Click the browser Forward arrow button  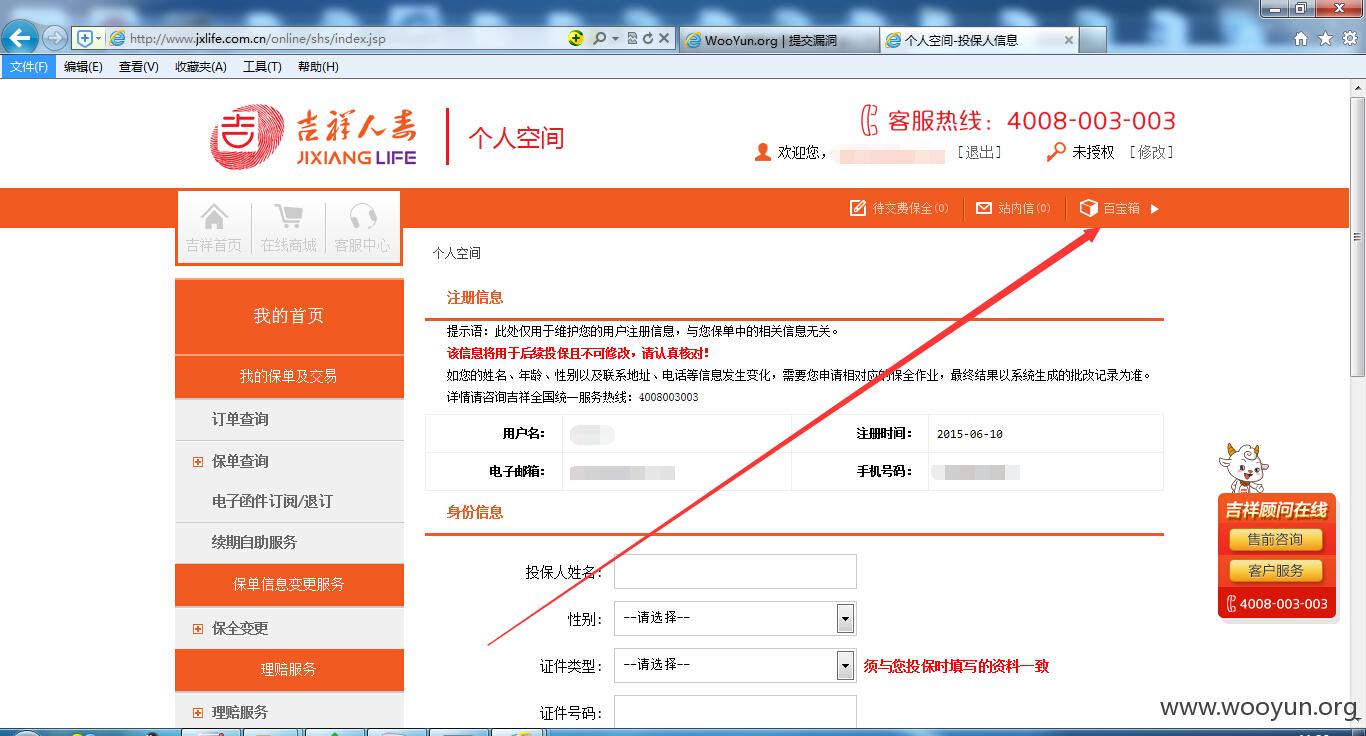tap(55, 38)
